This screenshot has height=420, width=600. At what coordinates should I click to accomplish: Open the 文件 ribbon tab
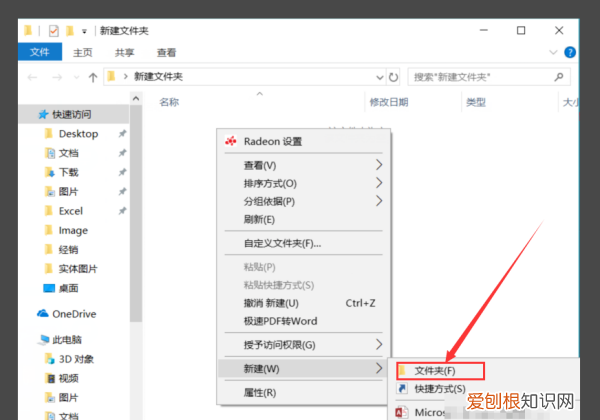(x=40, y=52)
